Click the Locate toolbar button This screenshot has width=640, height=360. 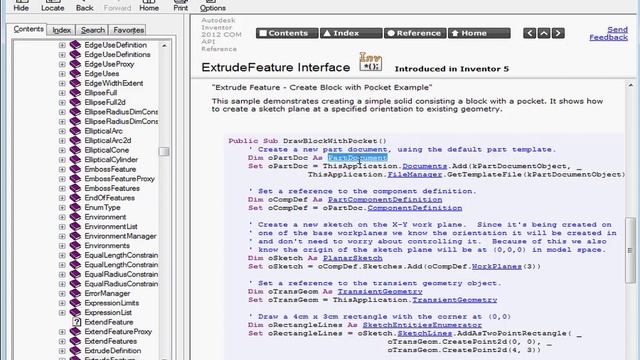click(x=52, y=6)
